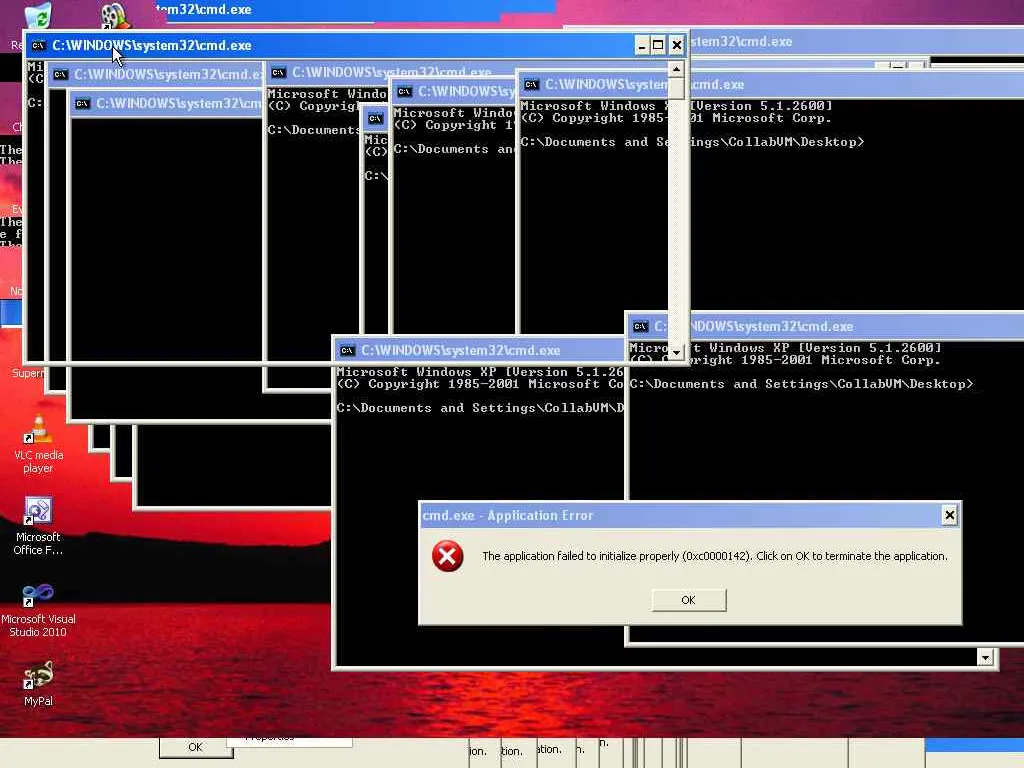Click the cmd icon of the cmd window showing 'C:\Documents an'
This screenshot has height=768, width=1024.
click(404, 91)
